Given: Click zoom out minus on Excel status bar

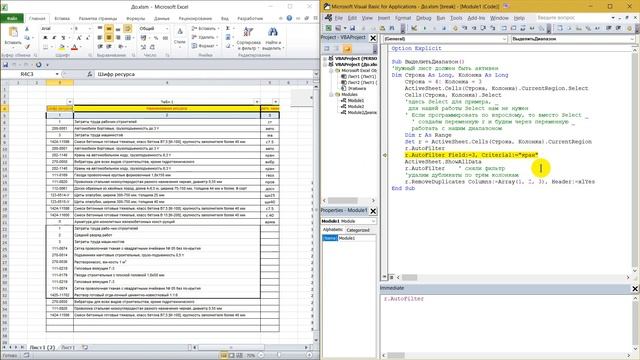Looking at the screenshot, I should [x=261, y=355].
